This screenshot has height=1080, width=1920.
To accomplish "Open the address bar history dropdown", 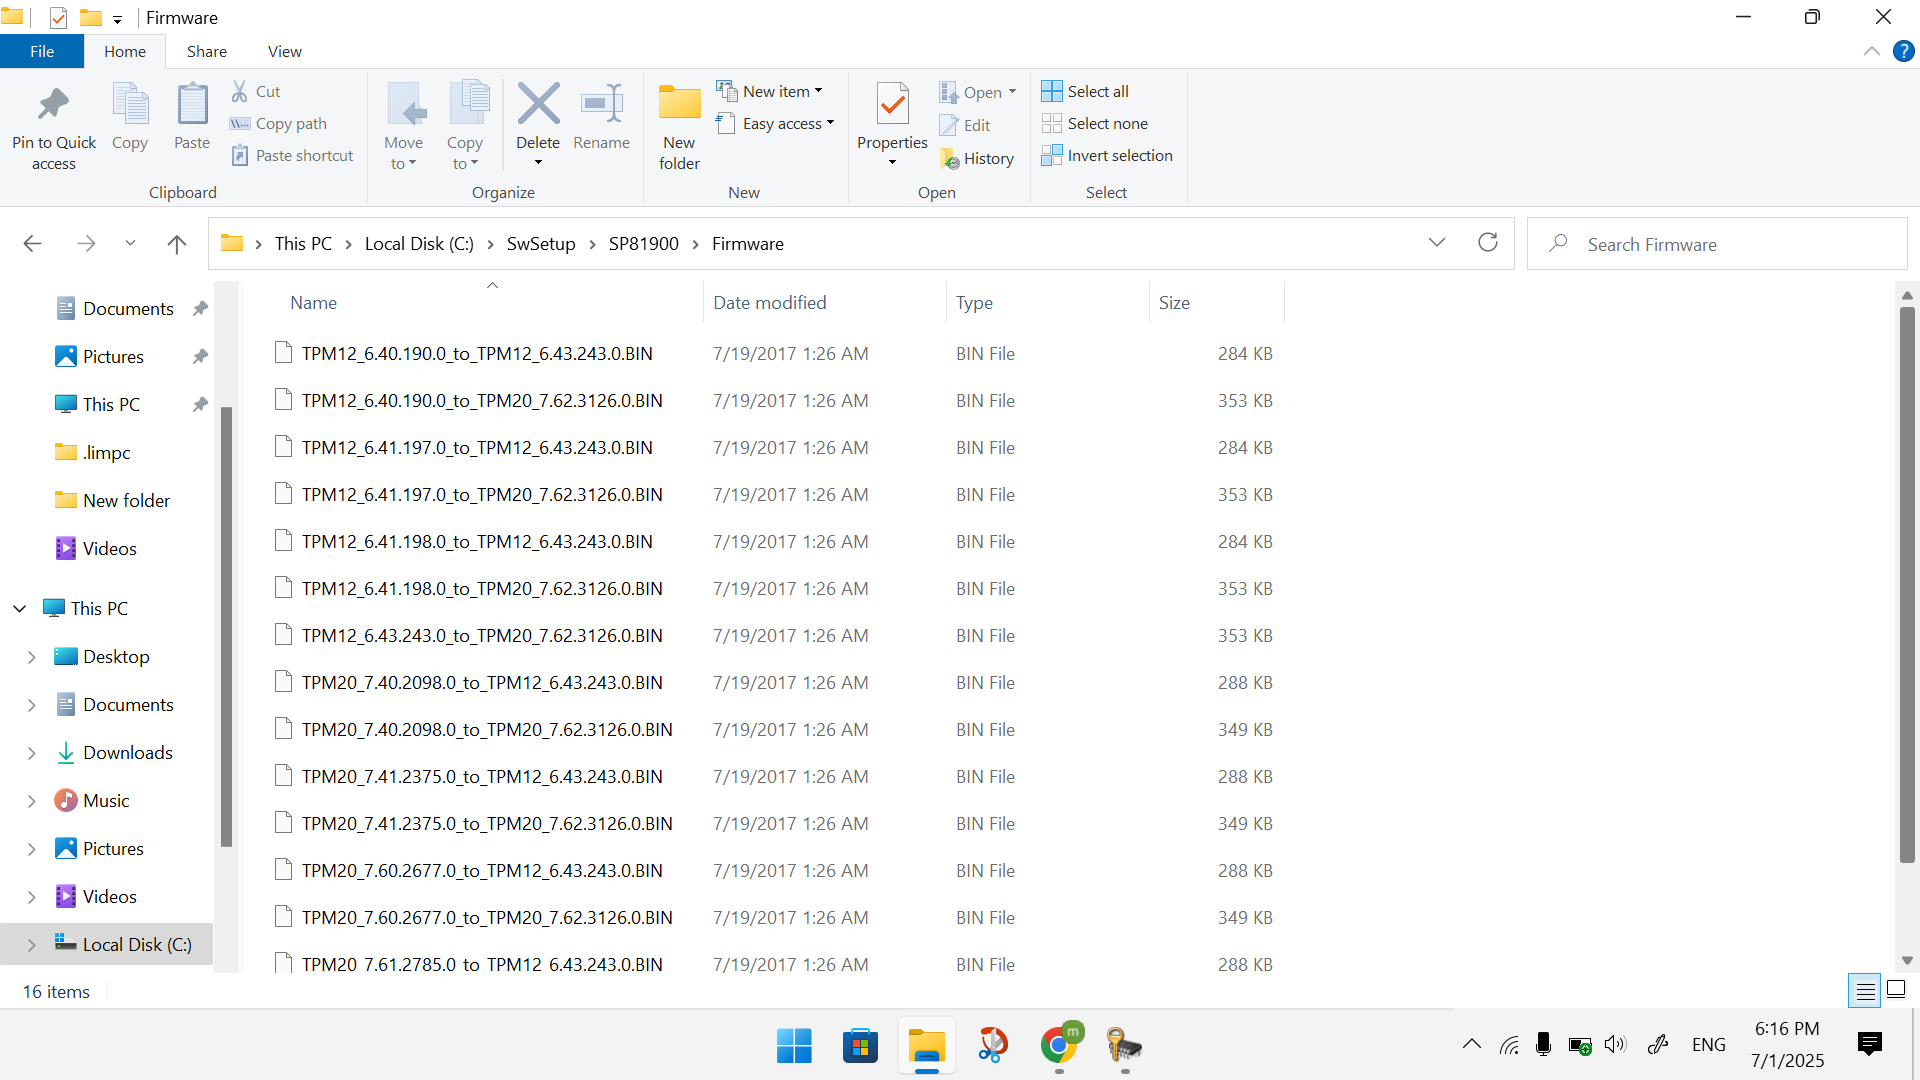I will (1437, 243).
